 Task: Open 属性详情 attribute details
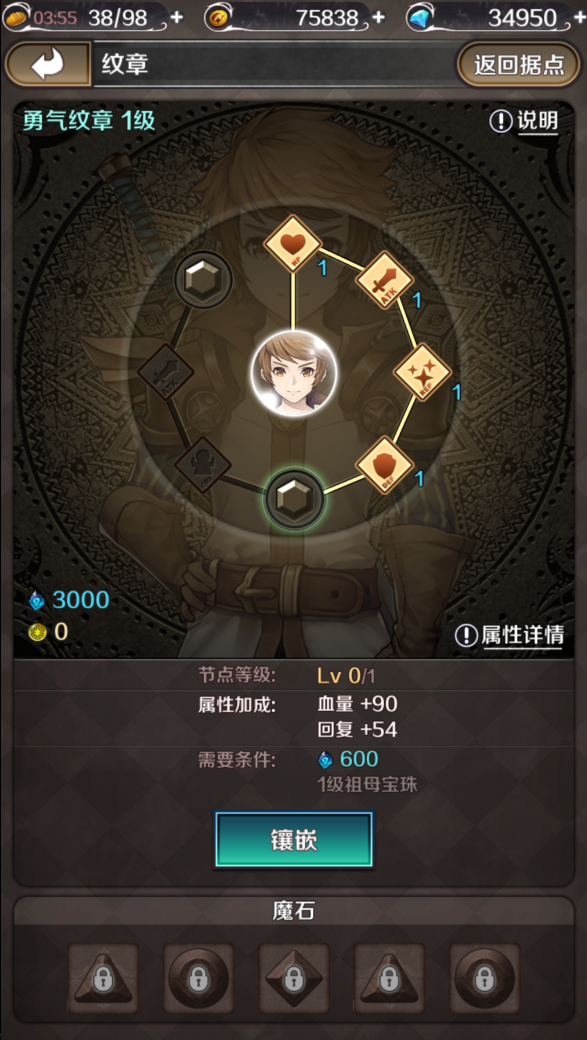coord(509,635)
